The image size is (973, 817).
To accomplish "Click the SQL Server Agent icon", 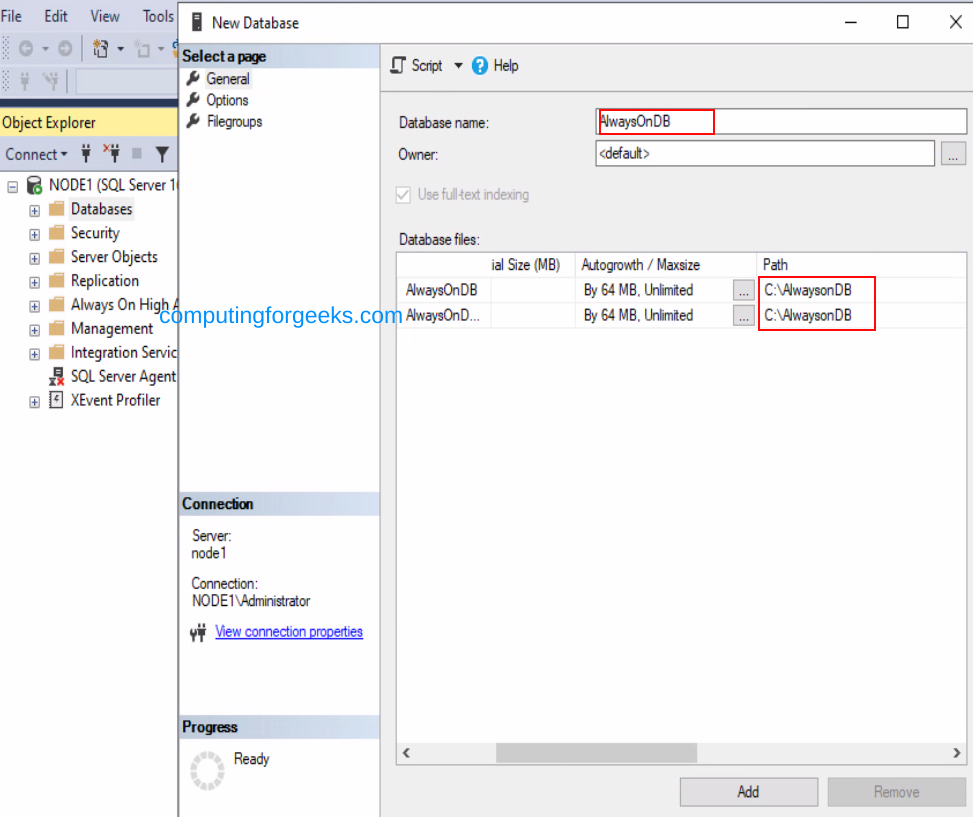I will pos(56,376).
